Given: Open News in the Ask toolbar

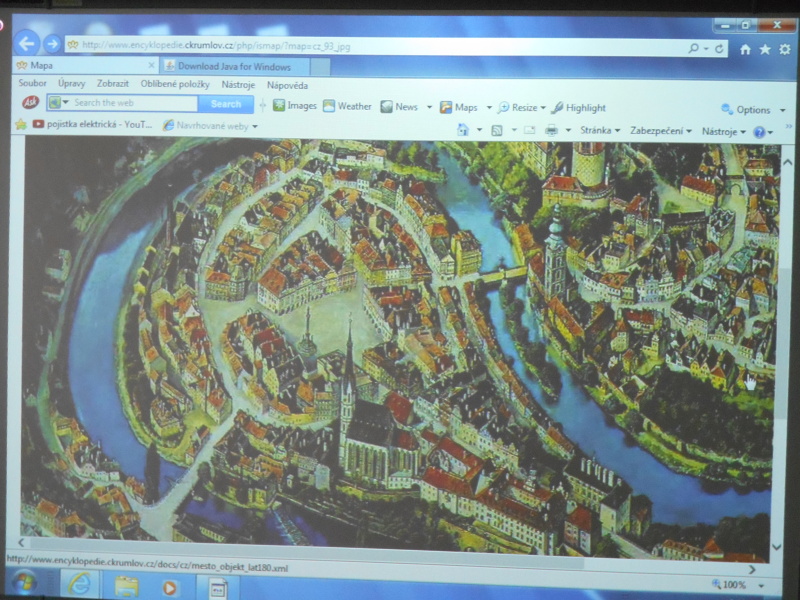Looking at the screenshot, I should (399, 107).
